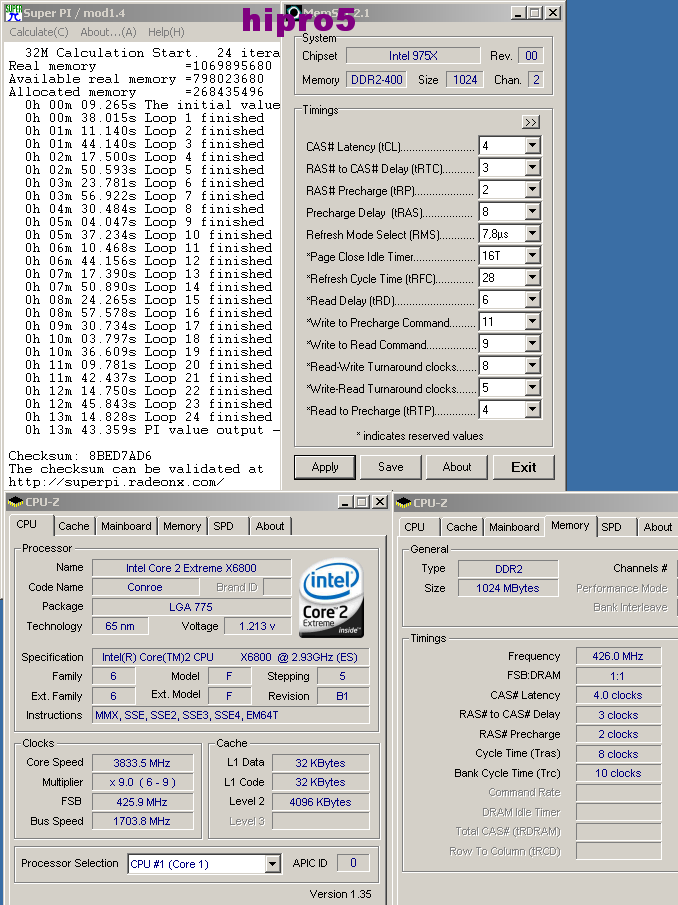678x905 pixels.
Task: Open the Write-Read Turnaround clocks dropdown
Action: click(533, 387)
